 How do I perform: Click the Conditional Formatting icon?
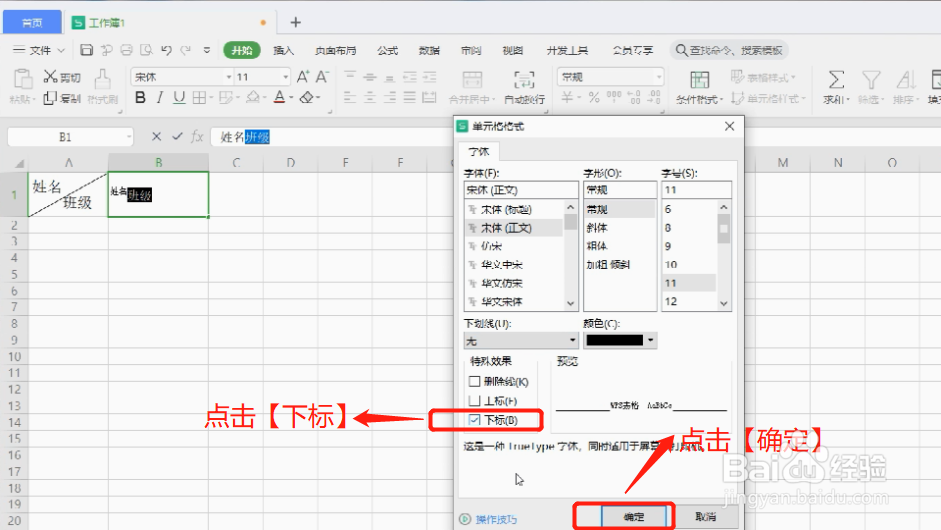[699, 79]
